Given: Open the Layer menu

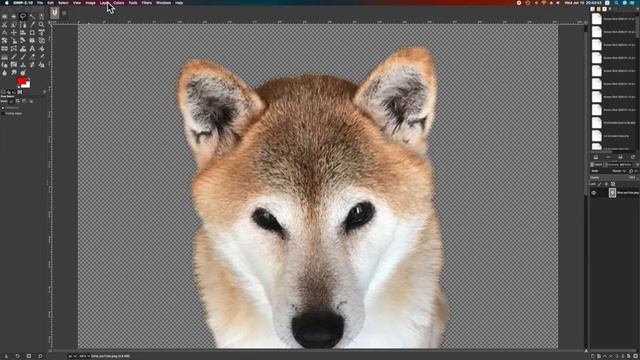Looking at the screenshot, I should [x=104, y=3].
